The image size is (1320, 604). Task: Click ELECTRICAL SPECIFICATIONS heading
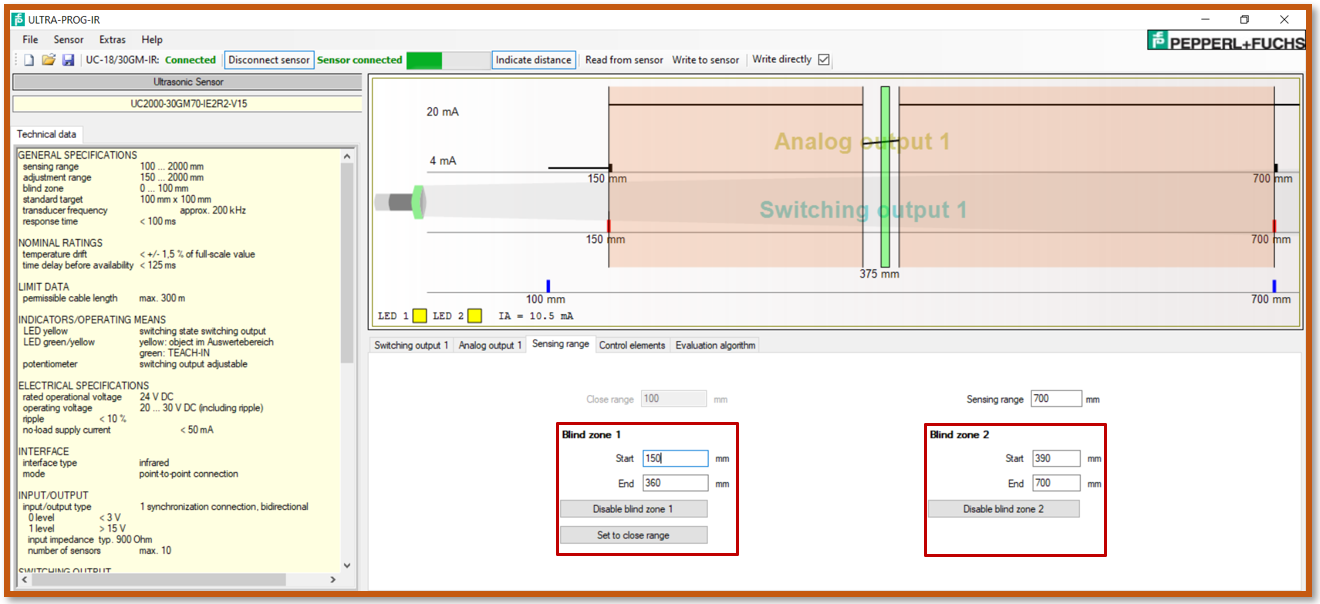click(83, 385)
